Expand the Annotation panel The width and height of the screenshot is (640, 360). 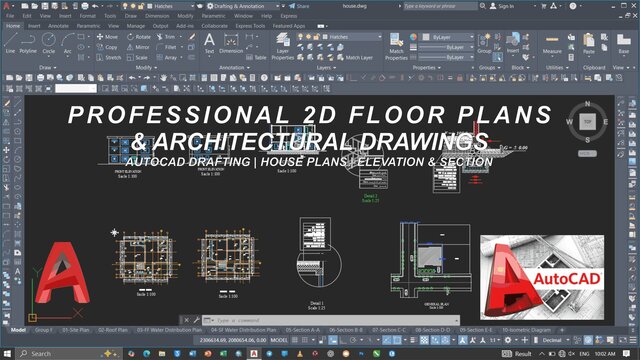(x=235, y=67)
